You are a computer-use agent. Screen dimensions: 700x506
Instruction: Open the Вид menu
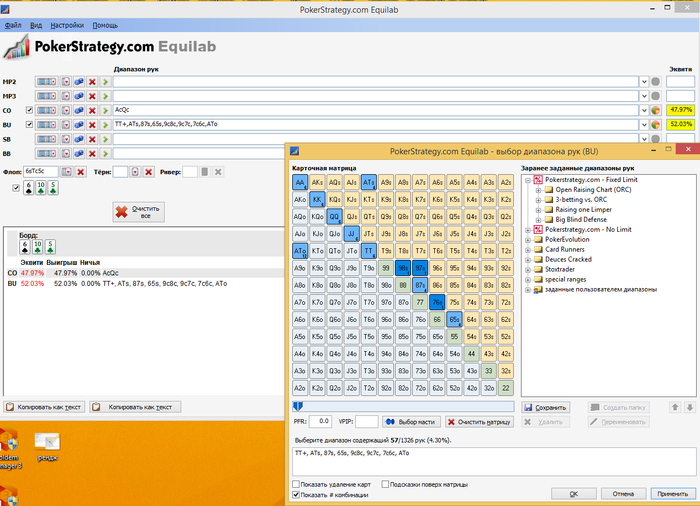(x=36, y=25)
